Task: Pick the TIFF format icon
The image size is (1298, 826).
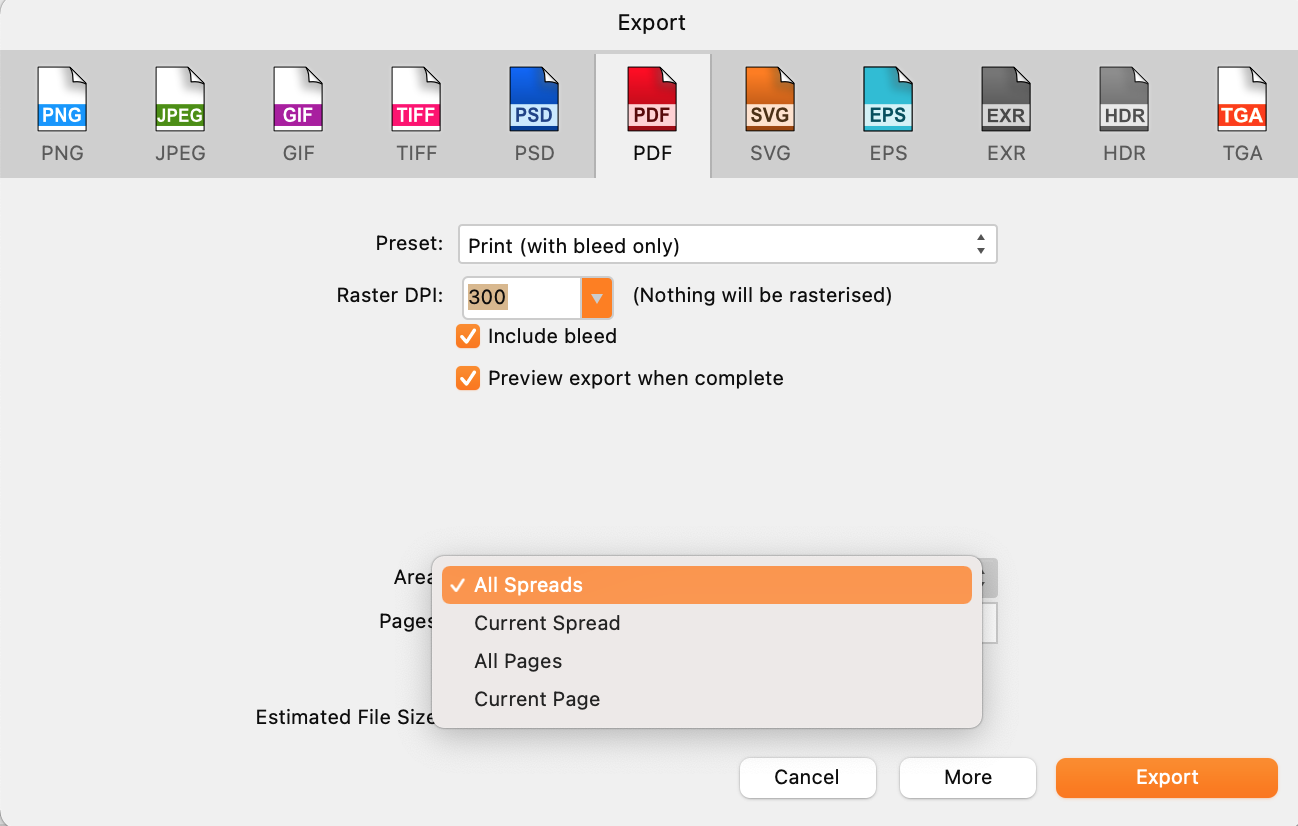Action: click(x=416, y=113)
